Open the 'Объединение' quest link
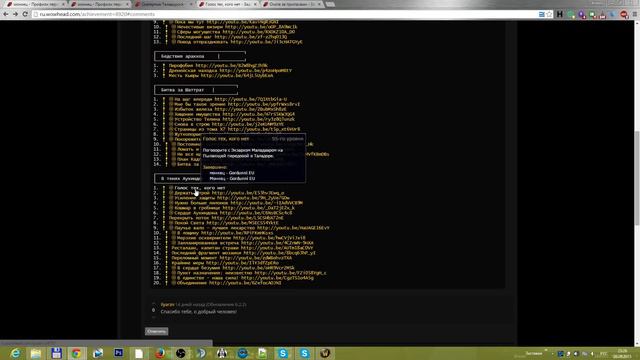Image resolution: width=640 pixels, height=360 pixels. pos(192,283)
